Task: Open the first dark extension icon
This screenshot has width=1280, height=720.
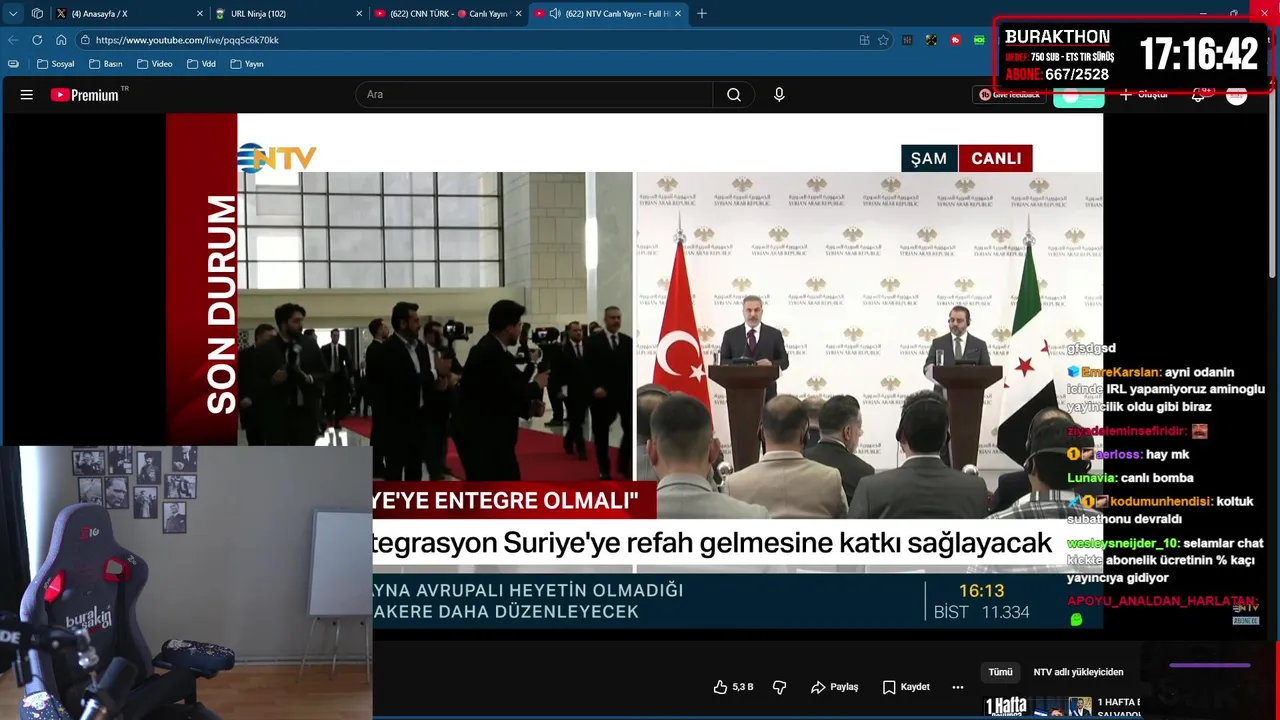Action: click(x=907, y=40)
